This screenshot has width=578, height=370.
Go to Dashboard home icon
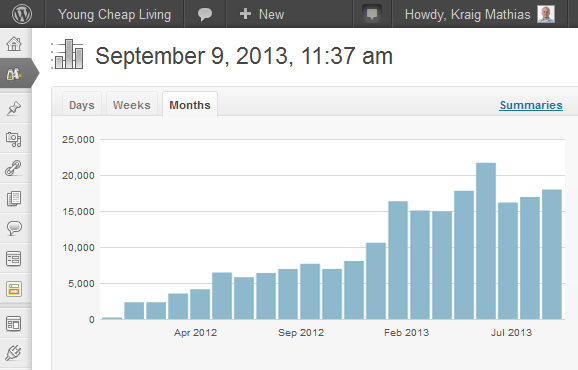[x=14, y=44]
